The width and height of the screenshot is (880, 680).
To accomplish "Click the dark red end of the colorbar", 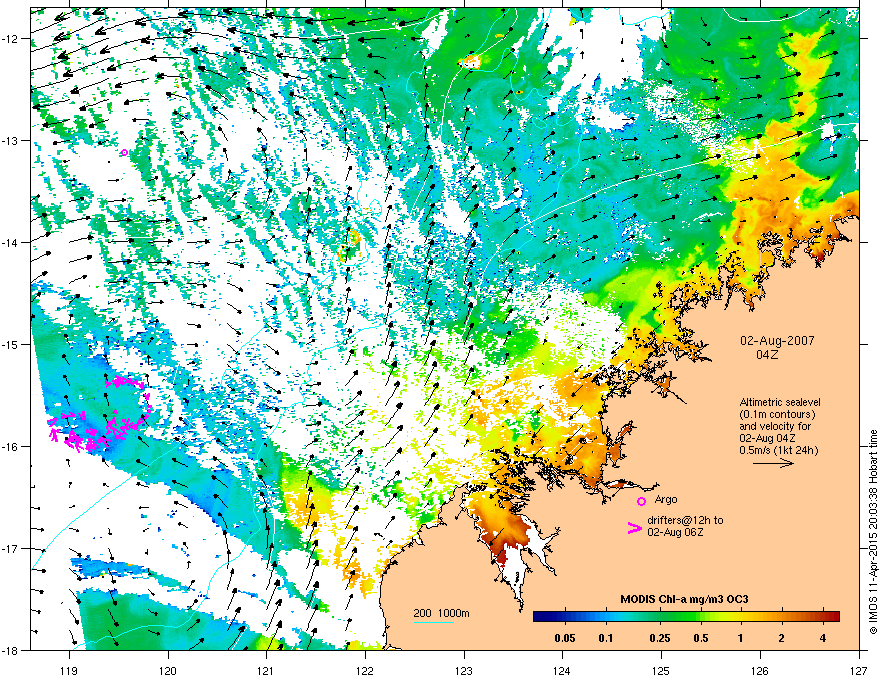I will 834,616.
